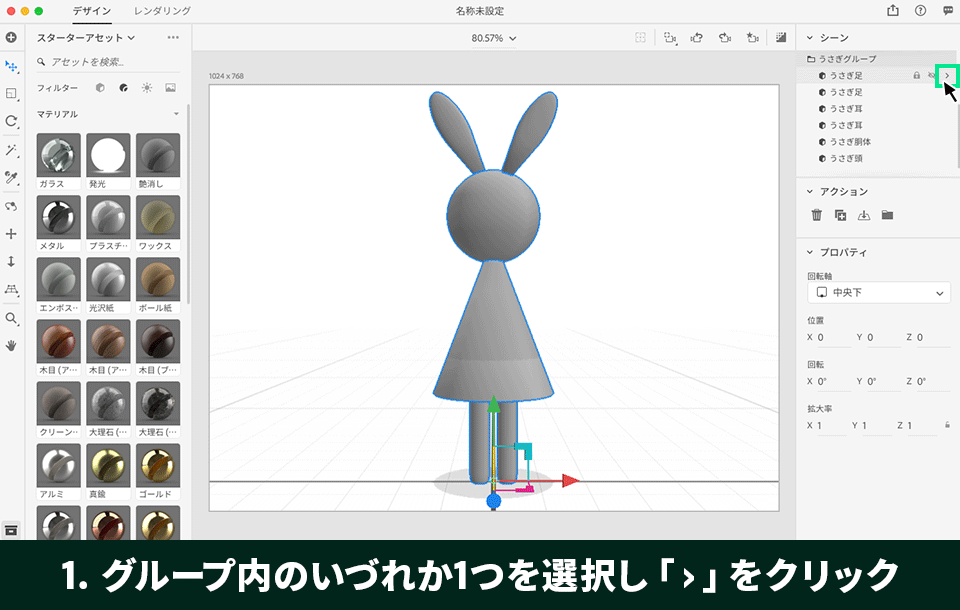Click the Share button in the top right
The width and height of the screenshot is (960, 610).
tap(890, 11)
